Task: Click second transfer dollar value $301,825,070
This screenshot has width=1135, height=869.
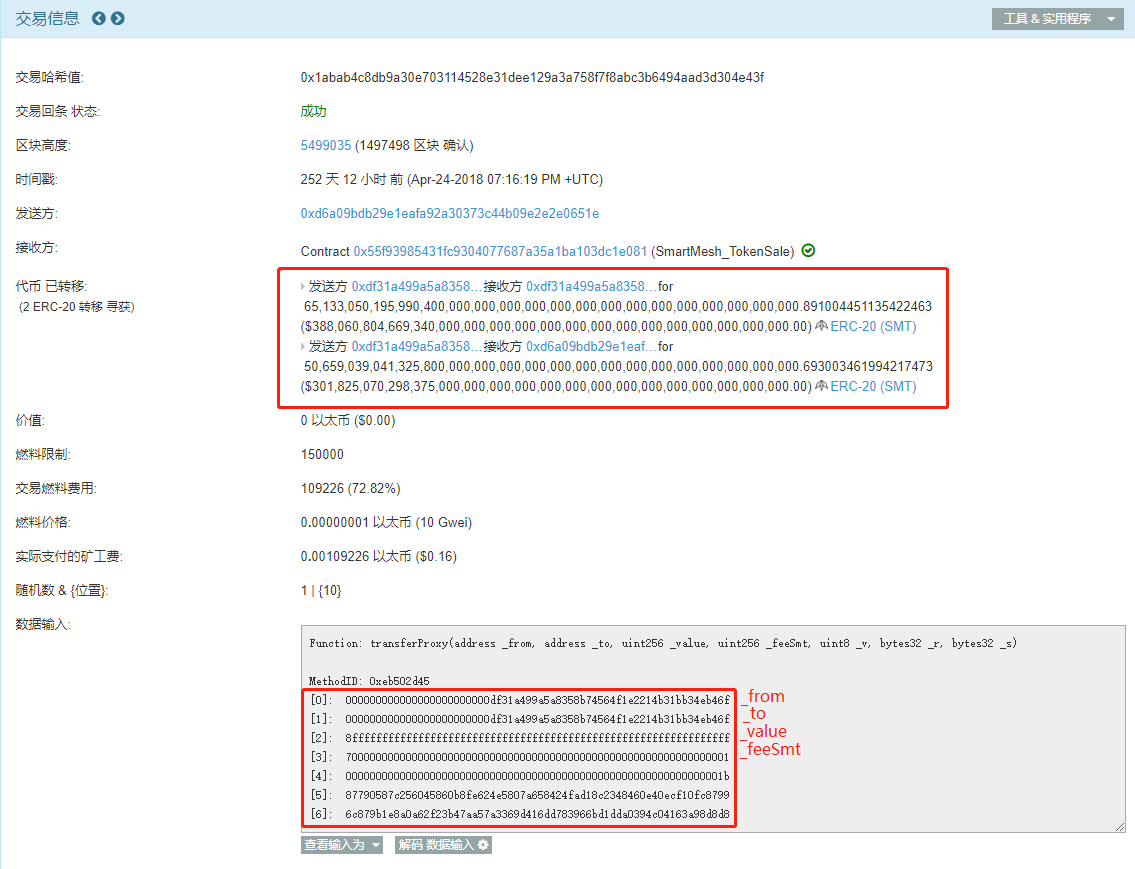Action: point(556,386)
